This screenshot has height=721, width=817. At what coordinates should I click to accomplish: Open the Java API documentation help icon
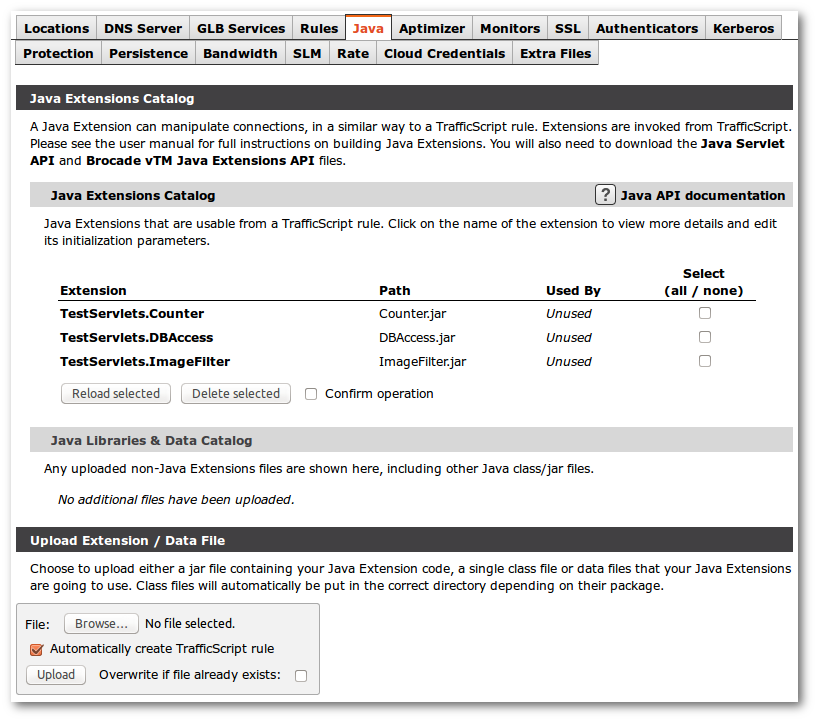click(605, 195)
